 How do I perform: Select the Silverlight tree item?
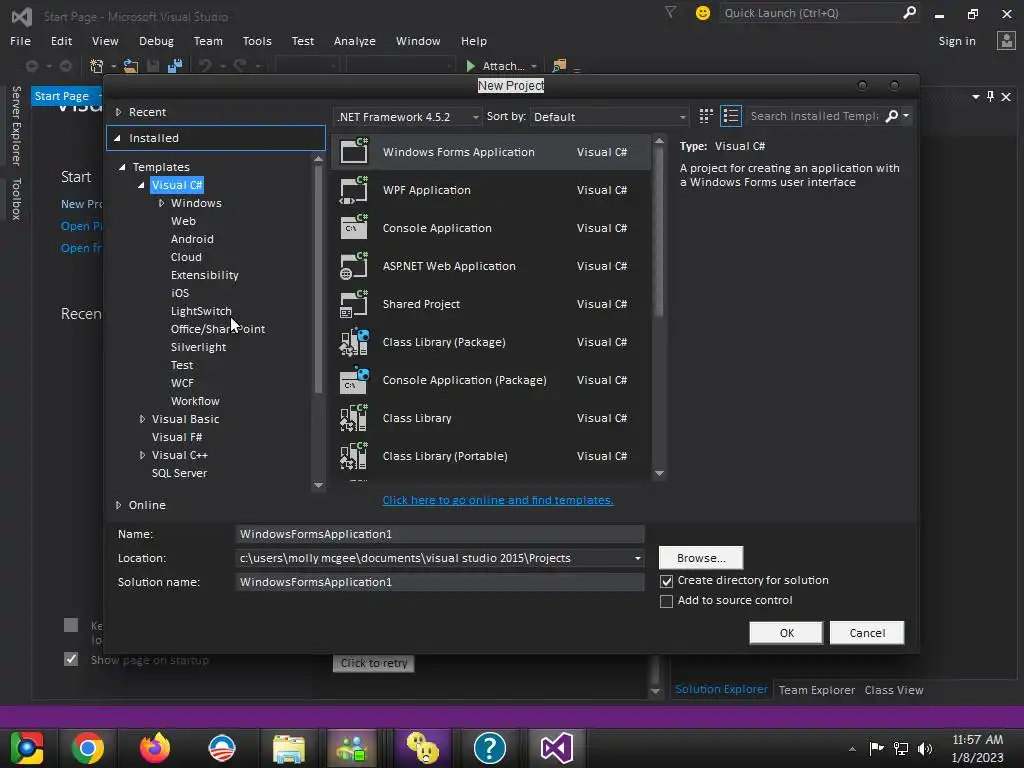tap(199, 347)
